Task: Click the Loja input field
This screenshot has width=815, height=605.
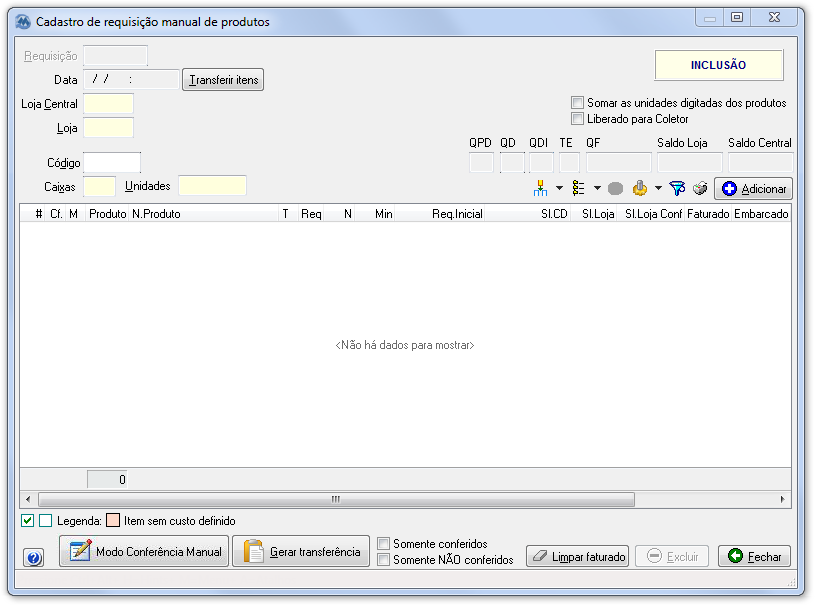Action: pyautogui.click(x=108, y=127)
